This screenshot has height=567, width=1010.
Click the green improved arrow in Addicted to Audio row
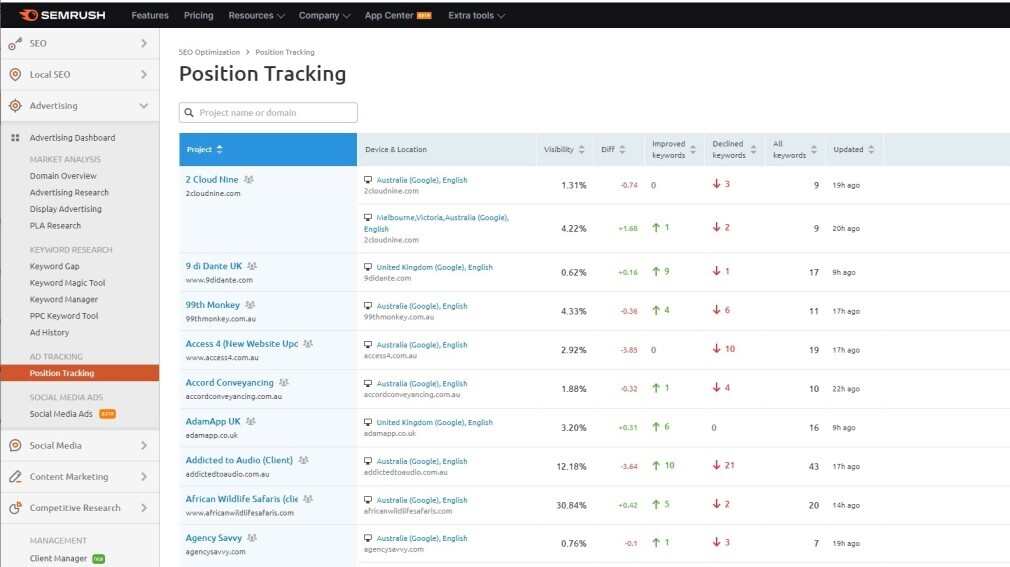(x=656, y=465)
